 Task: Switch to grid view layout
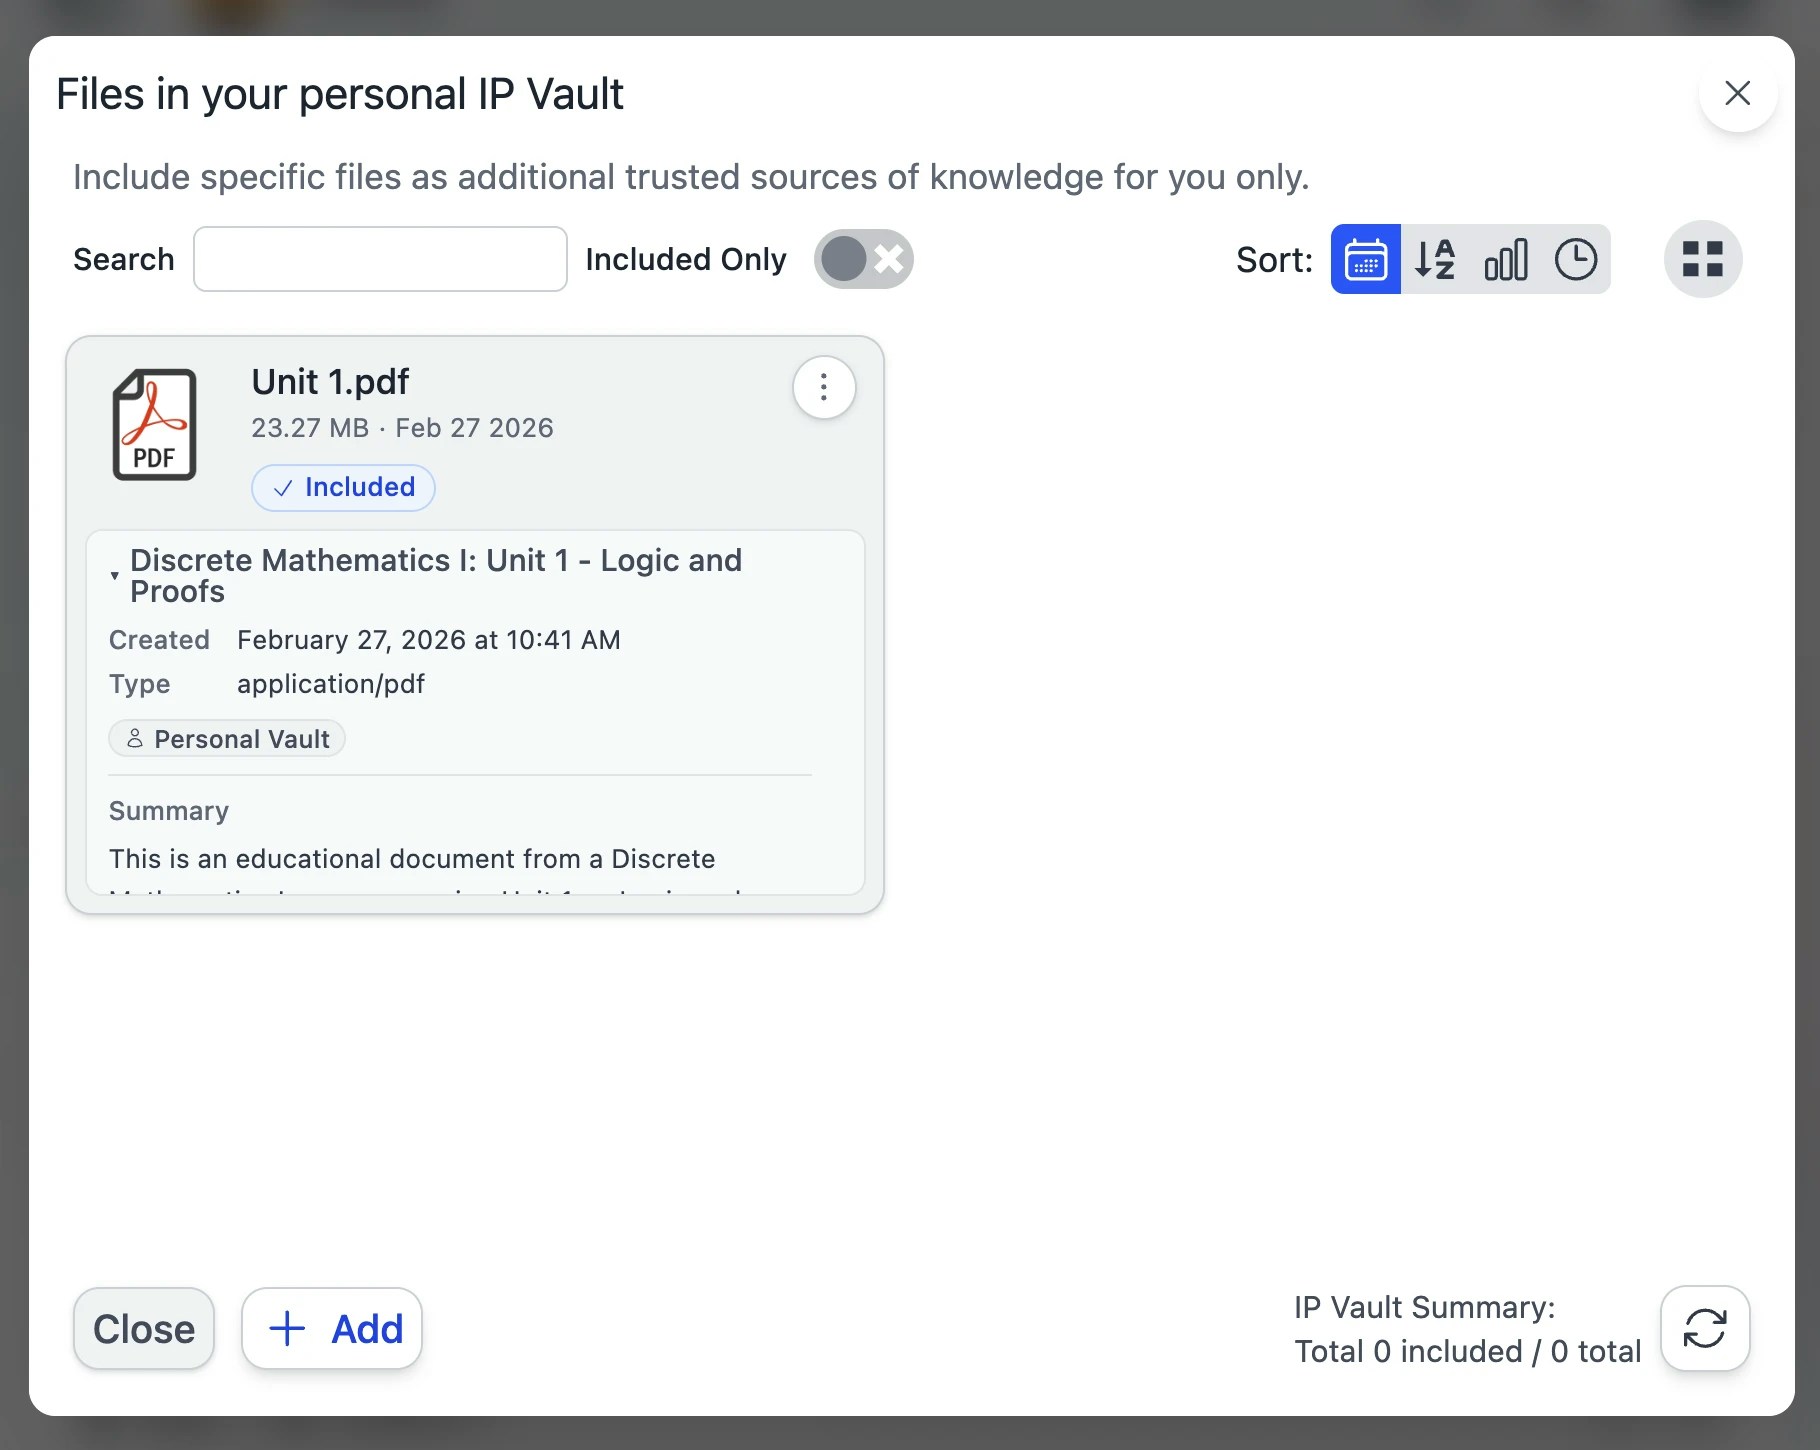(x=1702, y=259)
